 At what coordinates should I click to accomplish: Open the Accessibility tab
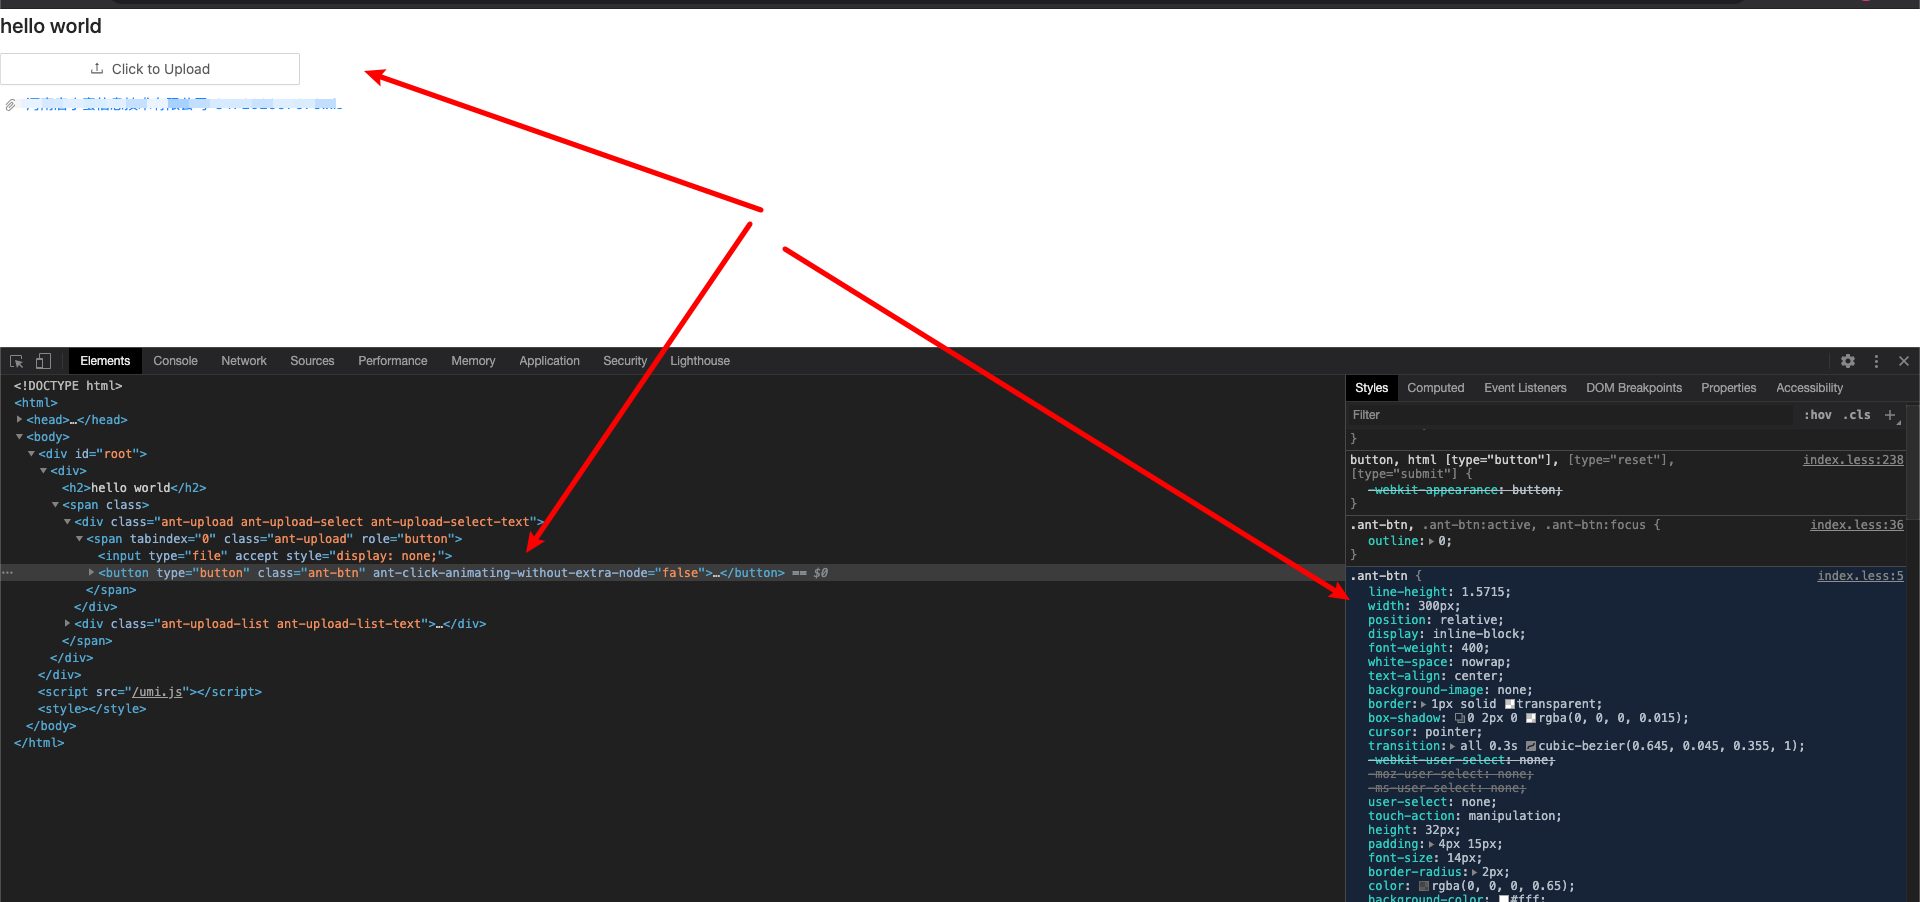tap(1809, 388)
